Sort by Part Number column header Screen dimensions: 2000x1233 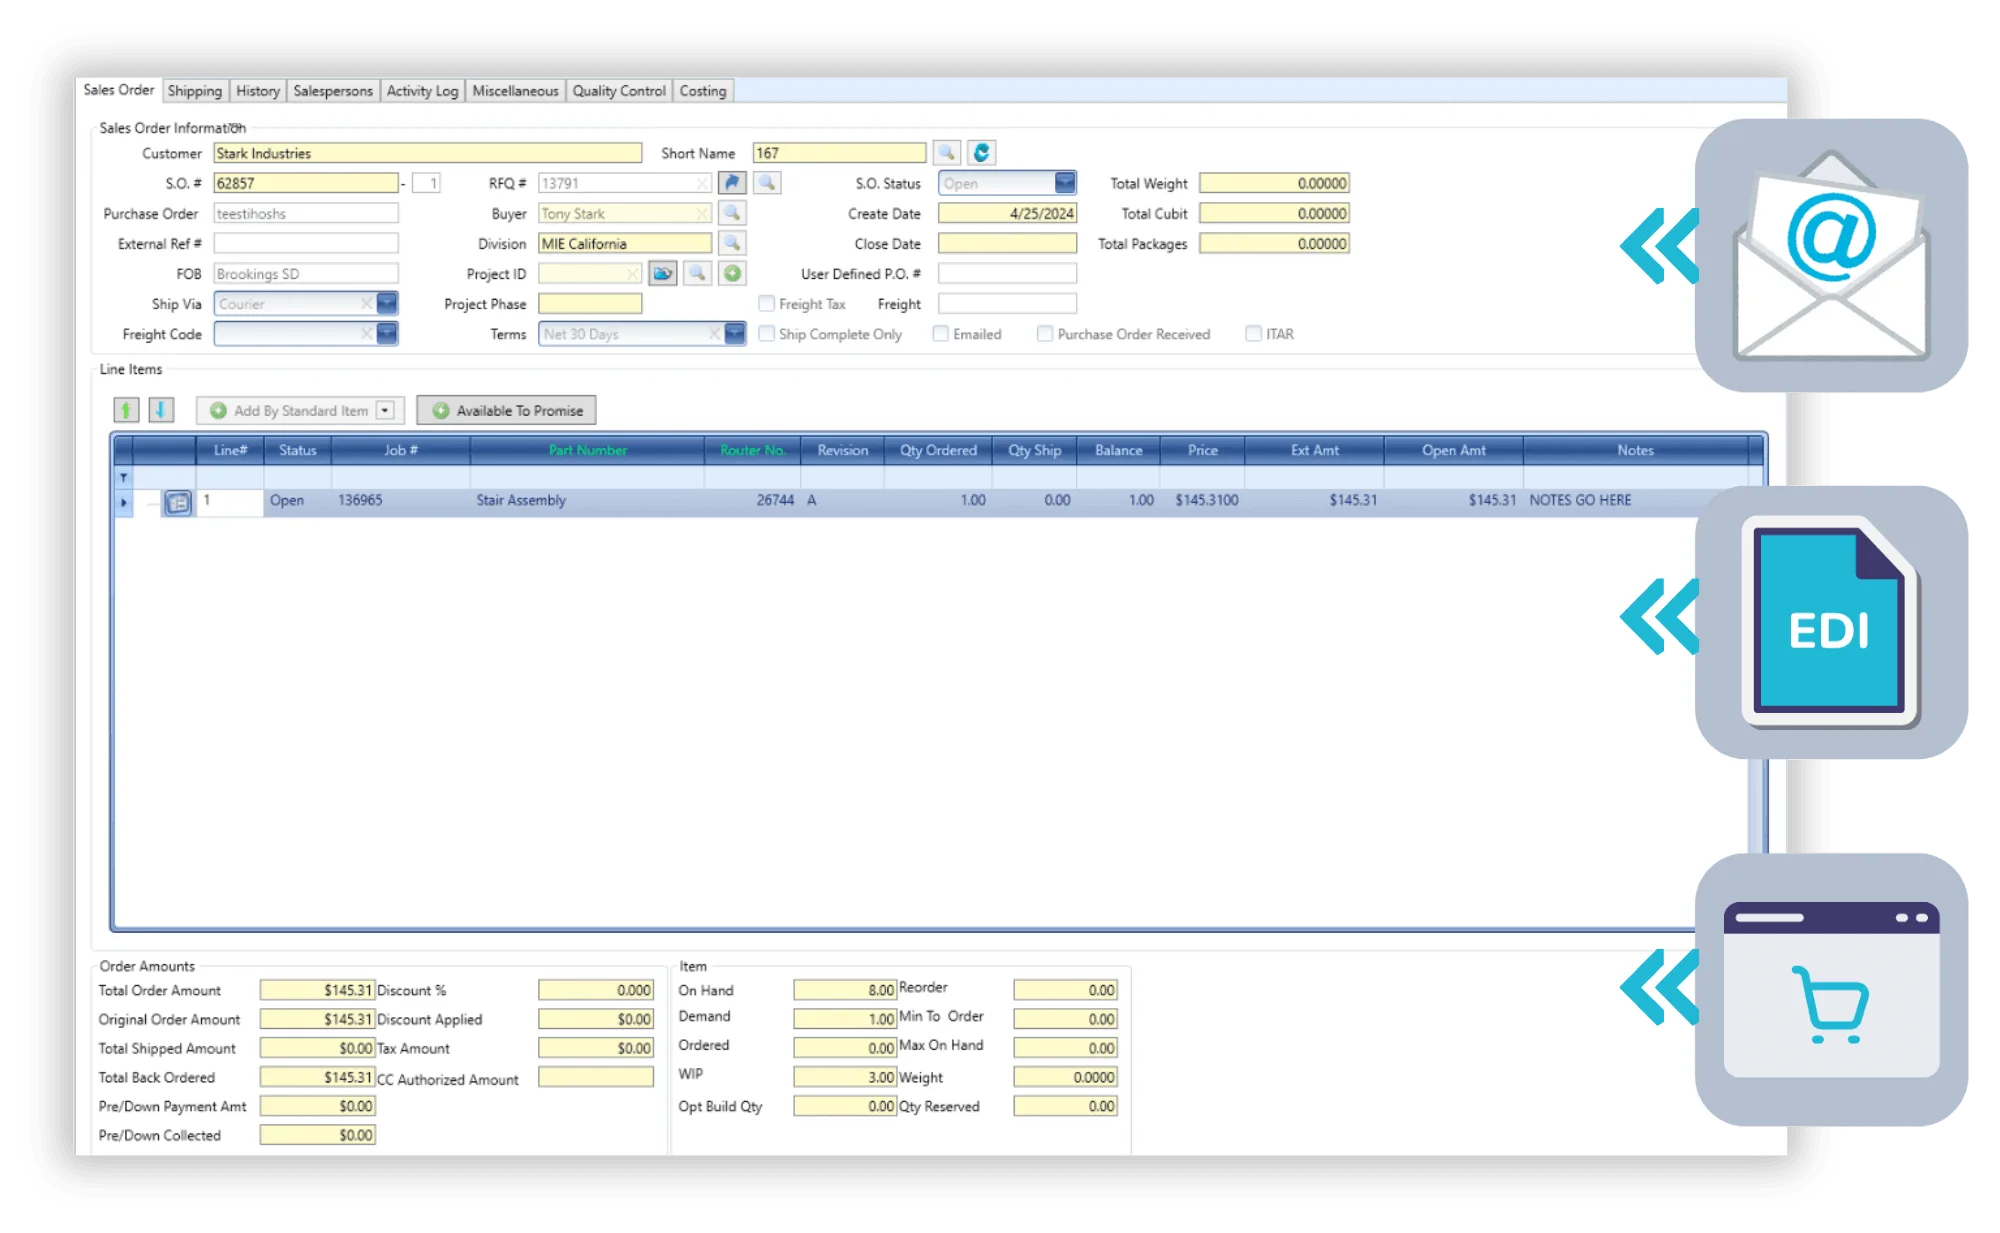pos(587,450)
